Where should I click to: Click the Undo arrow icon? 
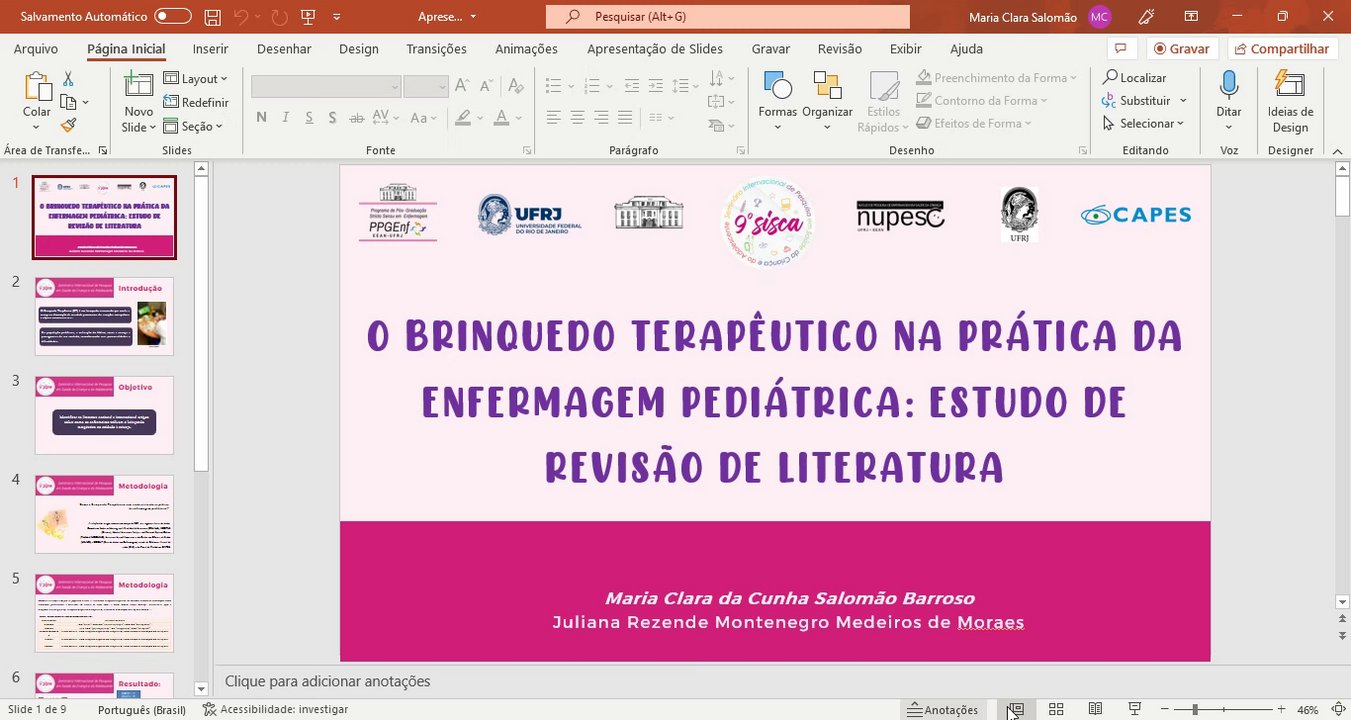point(241,17)
